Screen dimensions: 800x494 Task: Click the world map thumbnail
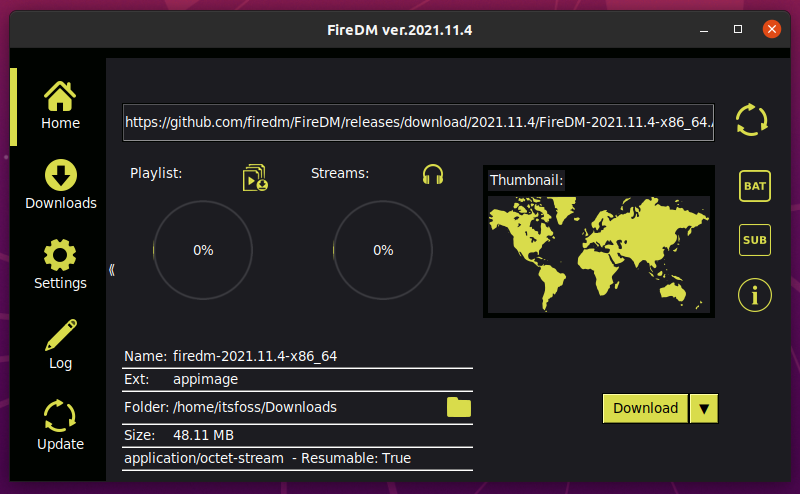coord(598,254)
